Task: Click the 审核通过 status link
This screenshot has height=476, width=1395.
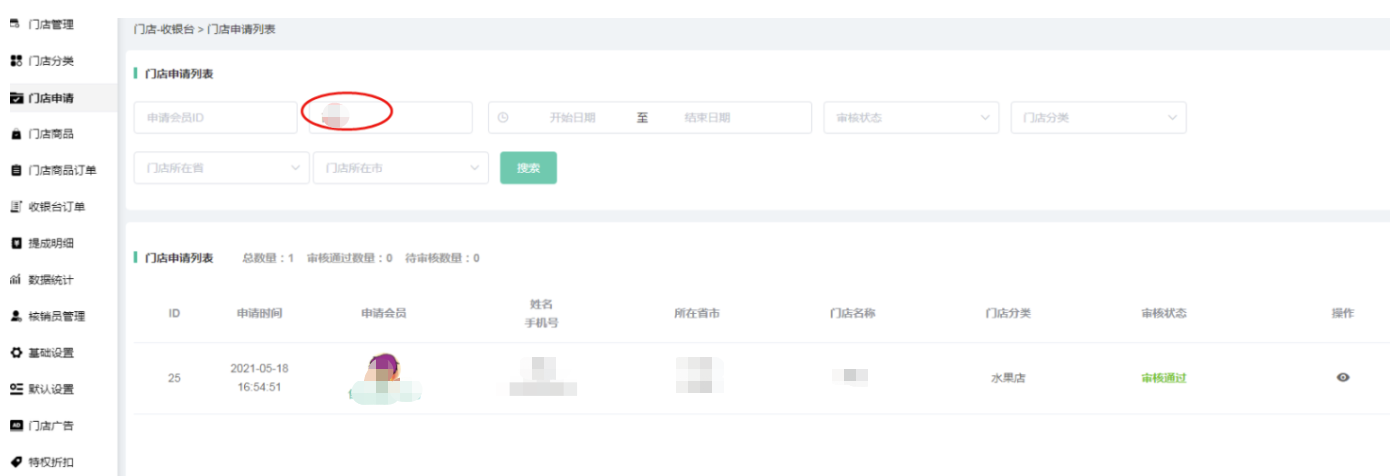Action: [x=1163, y=378]
